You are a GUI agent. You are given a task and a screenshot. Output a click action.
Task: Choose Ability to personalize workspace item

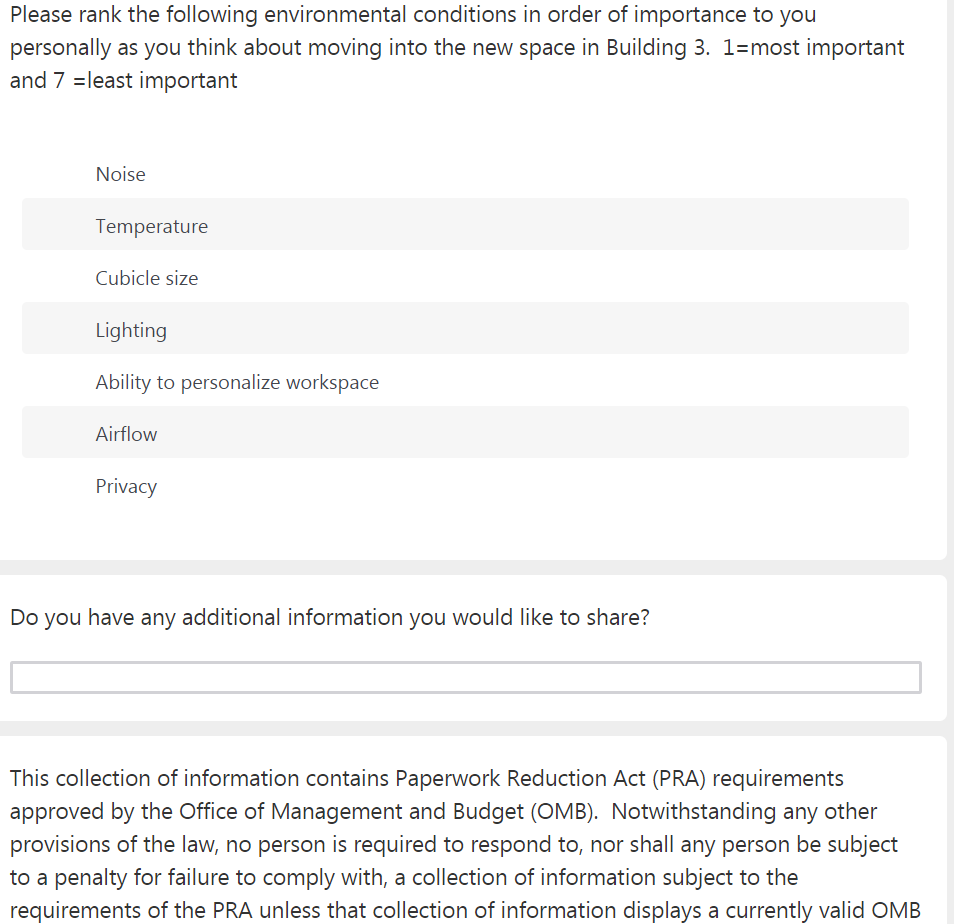pos(237,382)
